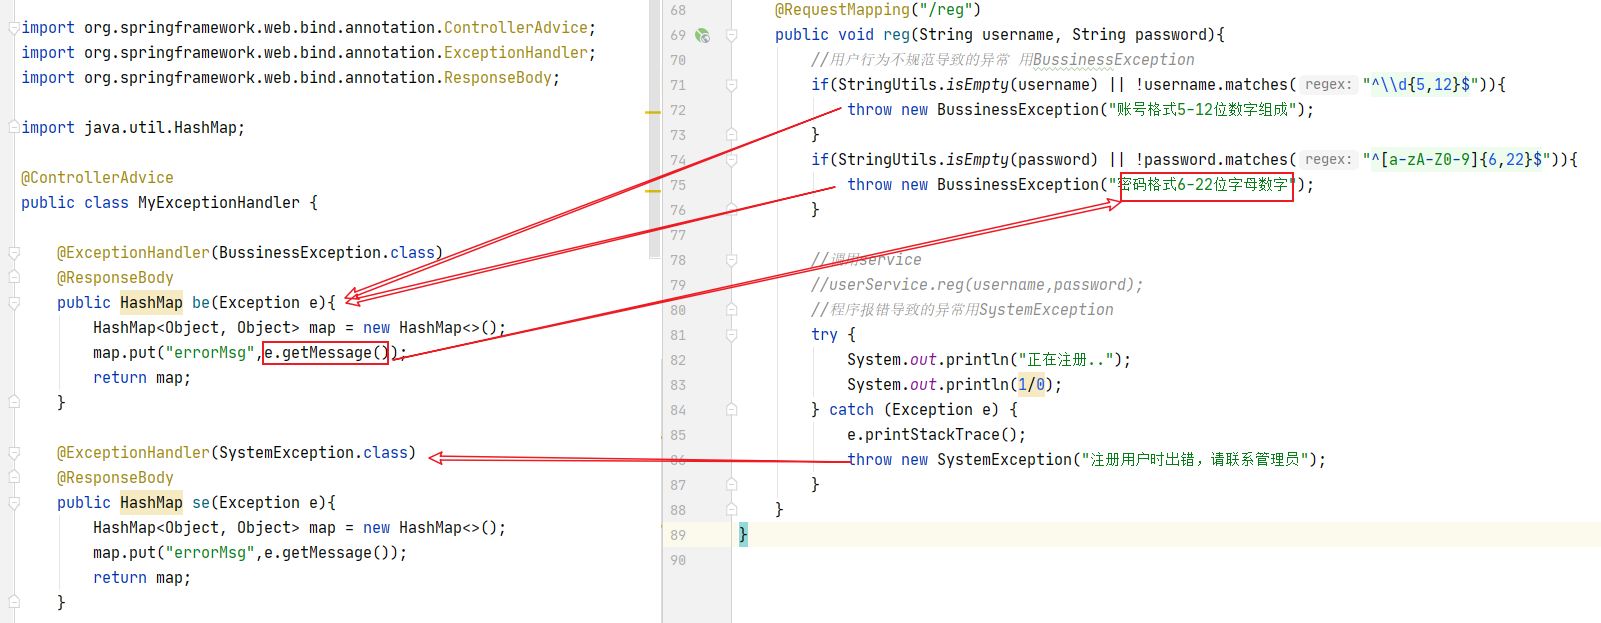1601x623 pixels.
Task: Click the second @ResponseBody annotation above se method
Action: click(x=115, y=478)
